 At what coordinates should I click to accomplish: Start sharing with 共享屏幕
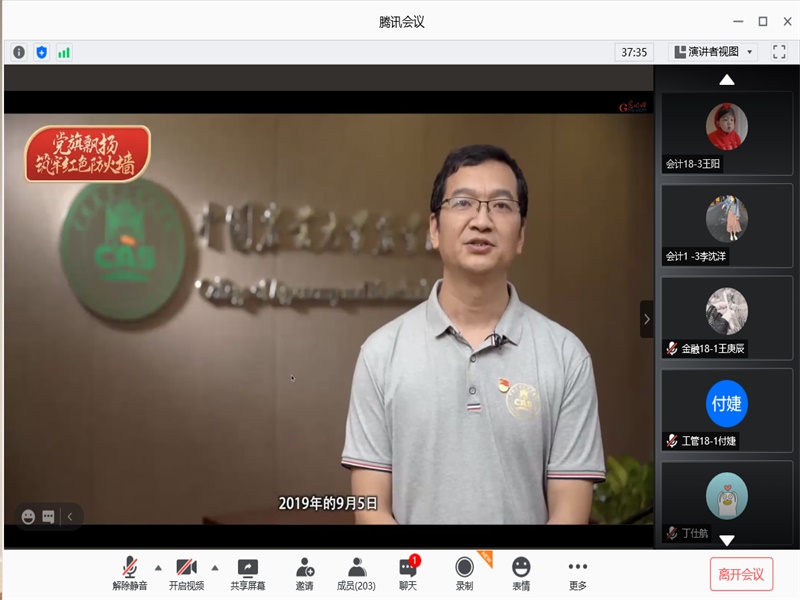(248, 573)
